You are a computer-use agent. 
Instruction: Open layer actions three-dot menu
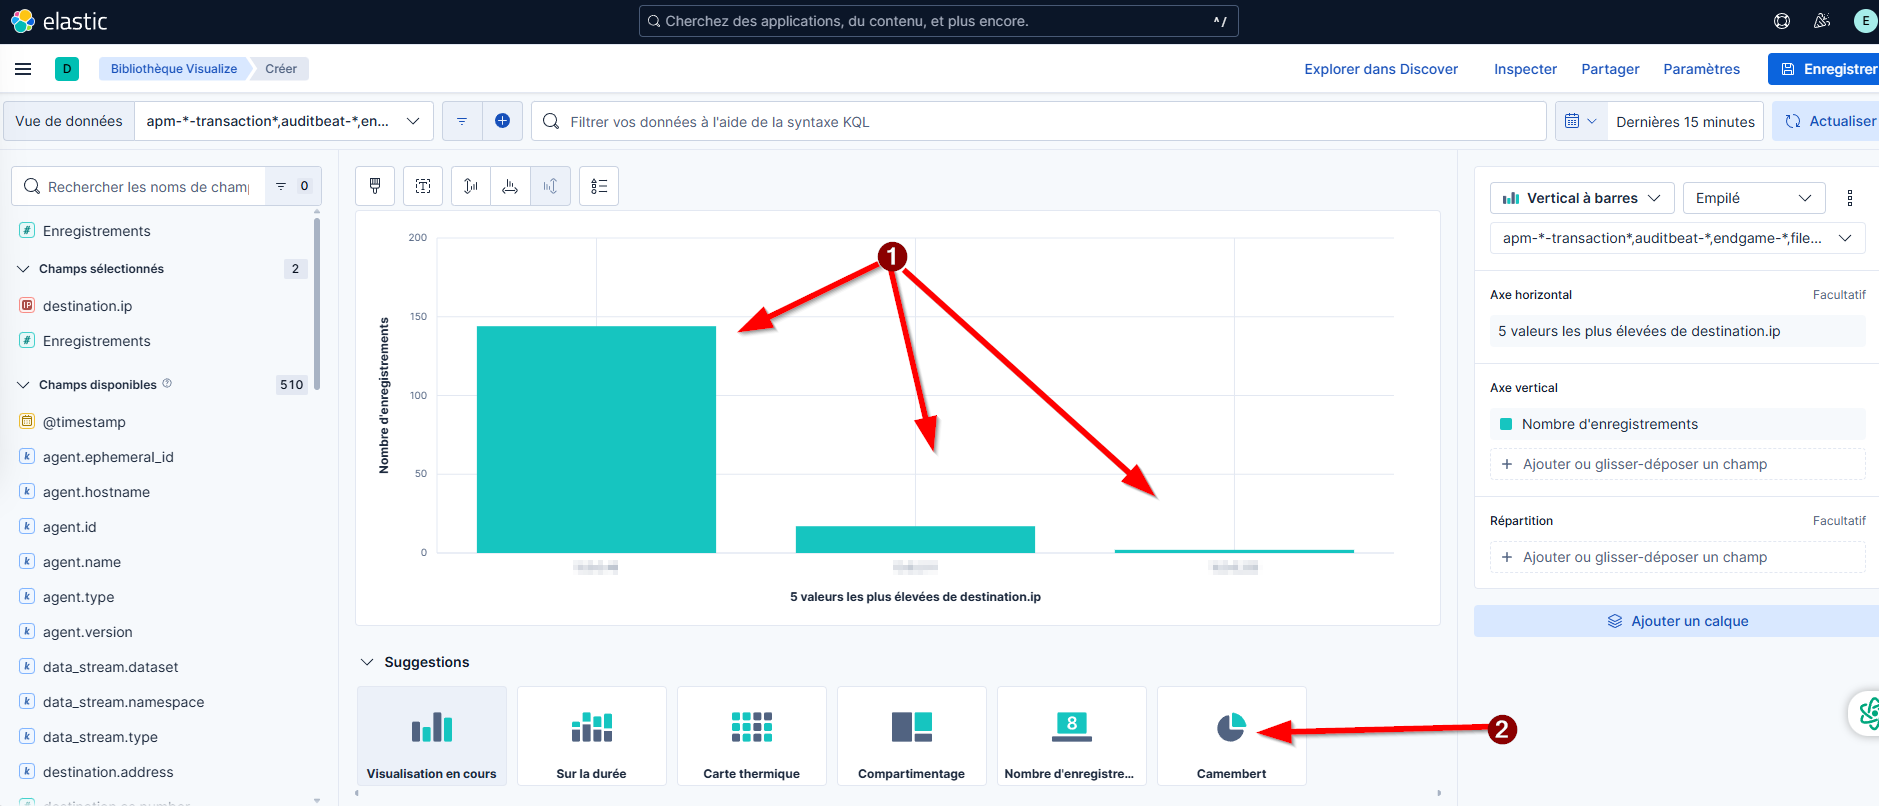pos(1849,198)
